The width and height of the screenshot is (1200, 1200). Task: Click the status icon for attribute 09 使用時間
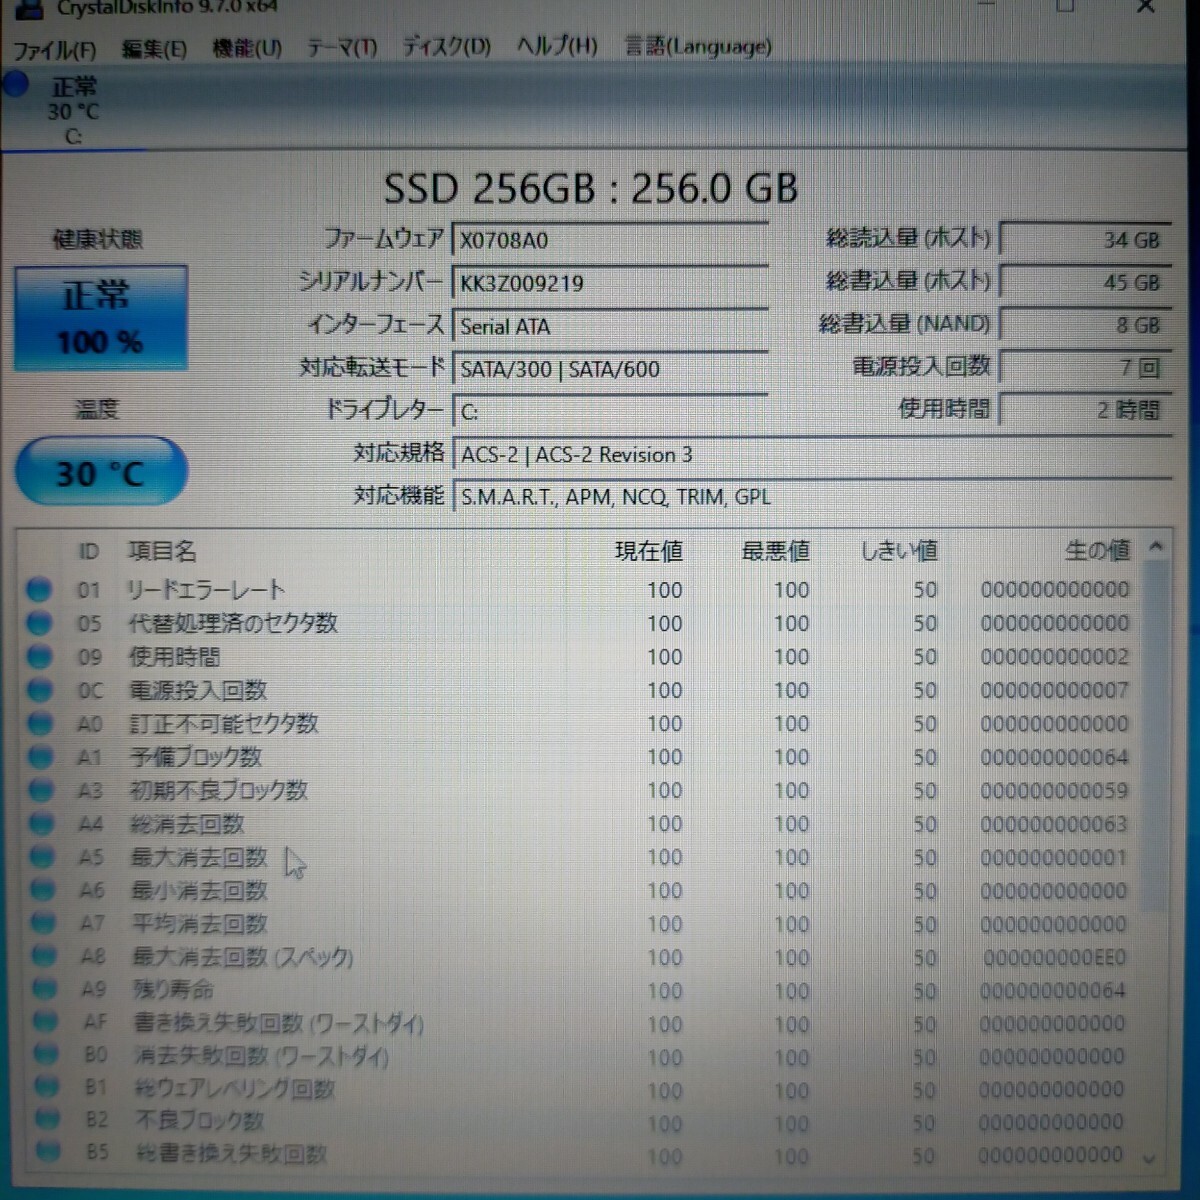pos(39,657)
